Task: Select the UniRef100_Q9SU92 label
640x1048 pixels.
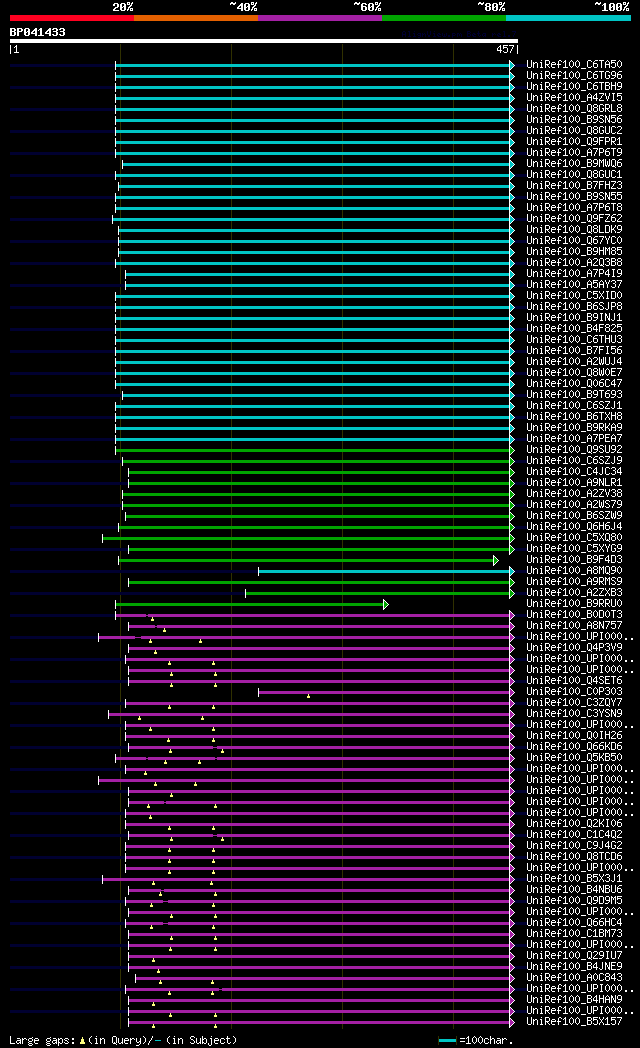Action: (x=574, y=449)
